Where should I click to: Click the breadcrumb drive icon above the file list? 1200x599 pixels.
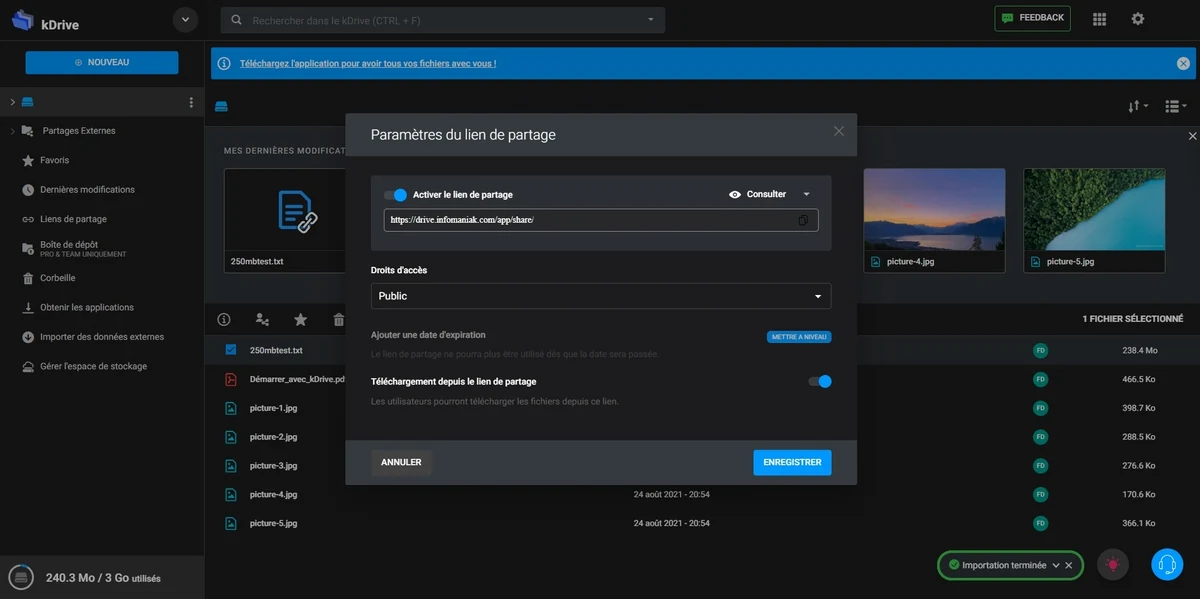click(222, 106)
